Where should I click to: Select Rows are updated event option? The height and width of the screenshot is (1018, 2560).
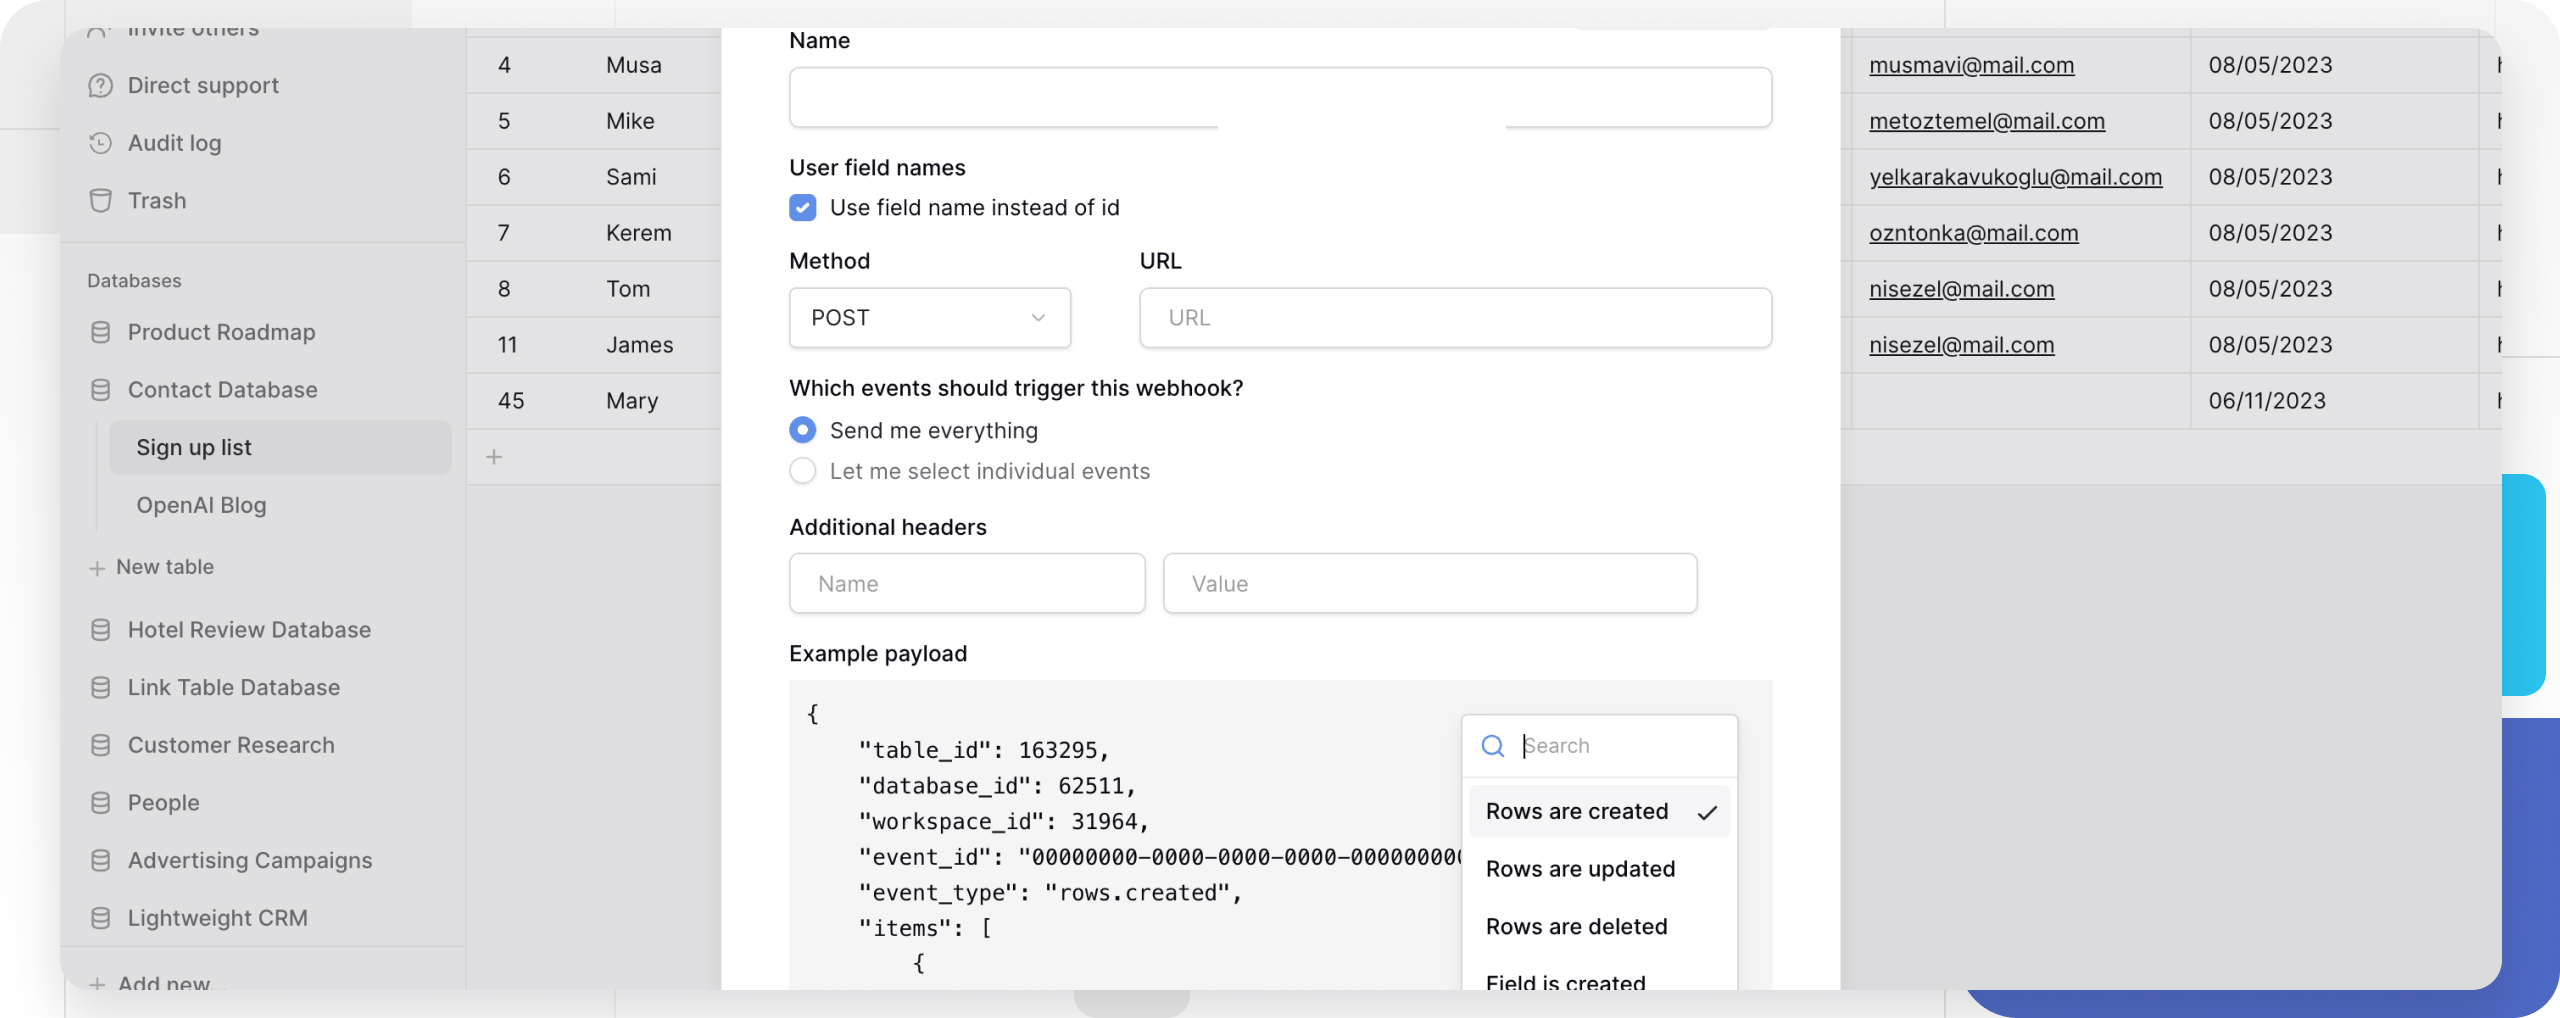coord(1580,869)
